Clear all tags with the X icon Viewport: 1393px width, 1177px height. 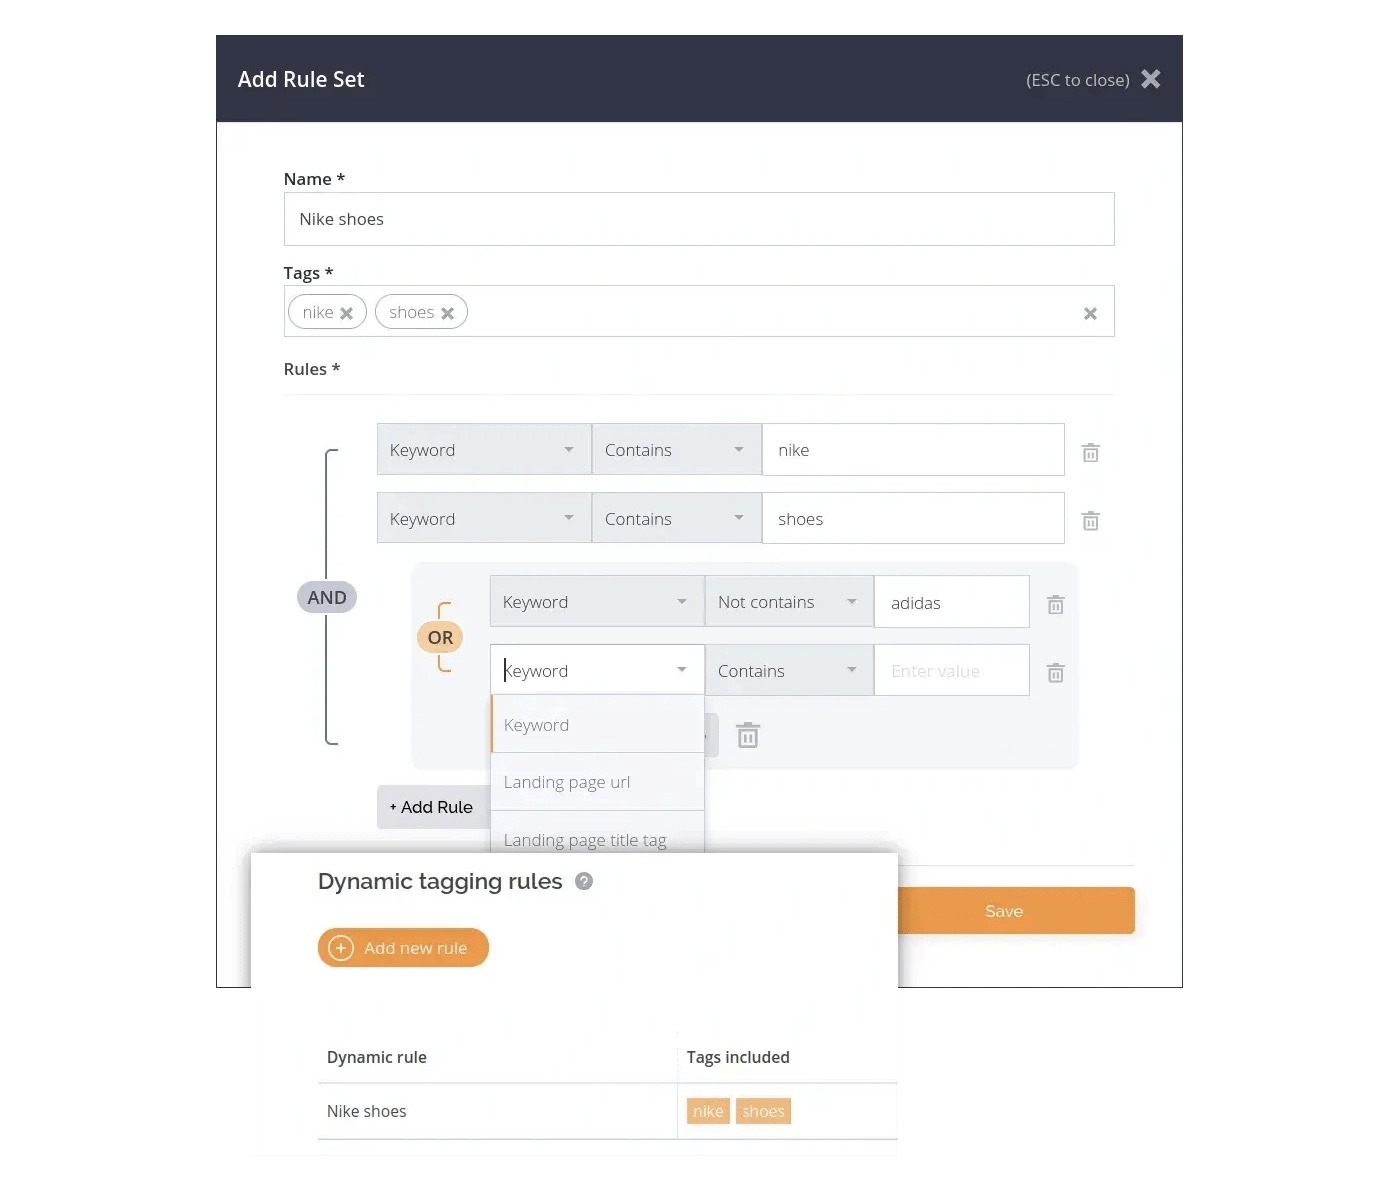1090,313
